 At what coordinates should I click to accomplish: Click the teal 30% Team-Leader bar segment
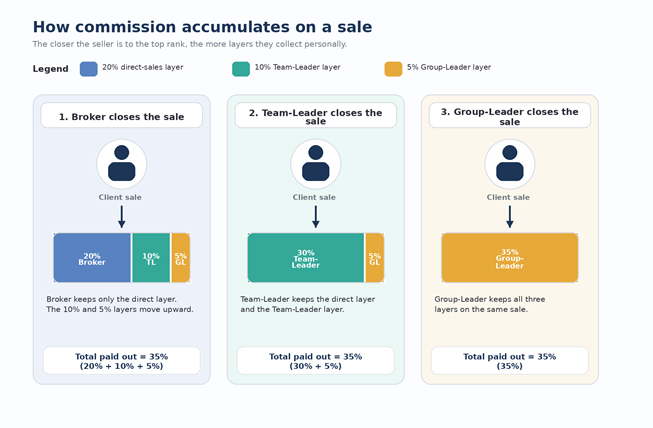tap(306, 258)
